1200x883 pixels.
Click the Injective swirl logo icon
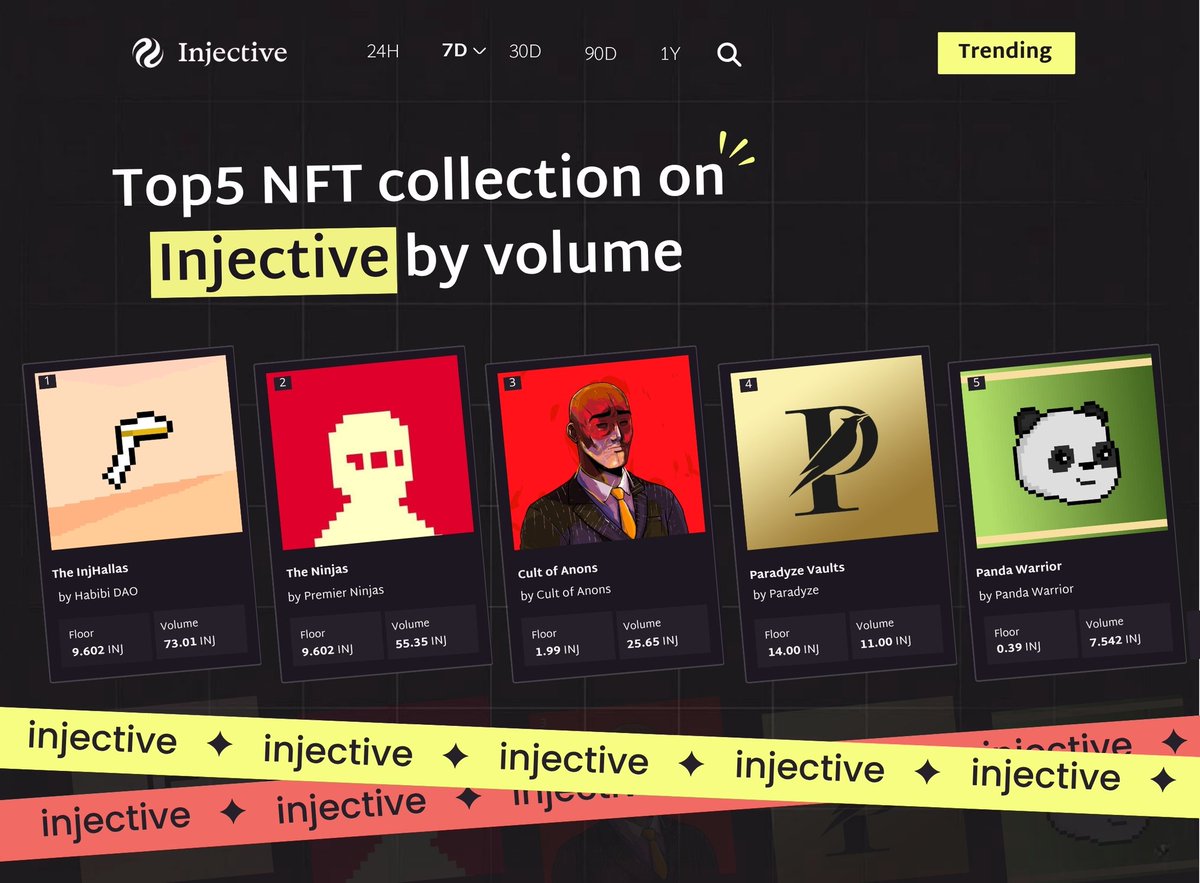[148, 53]
